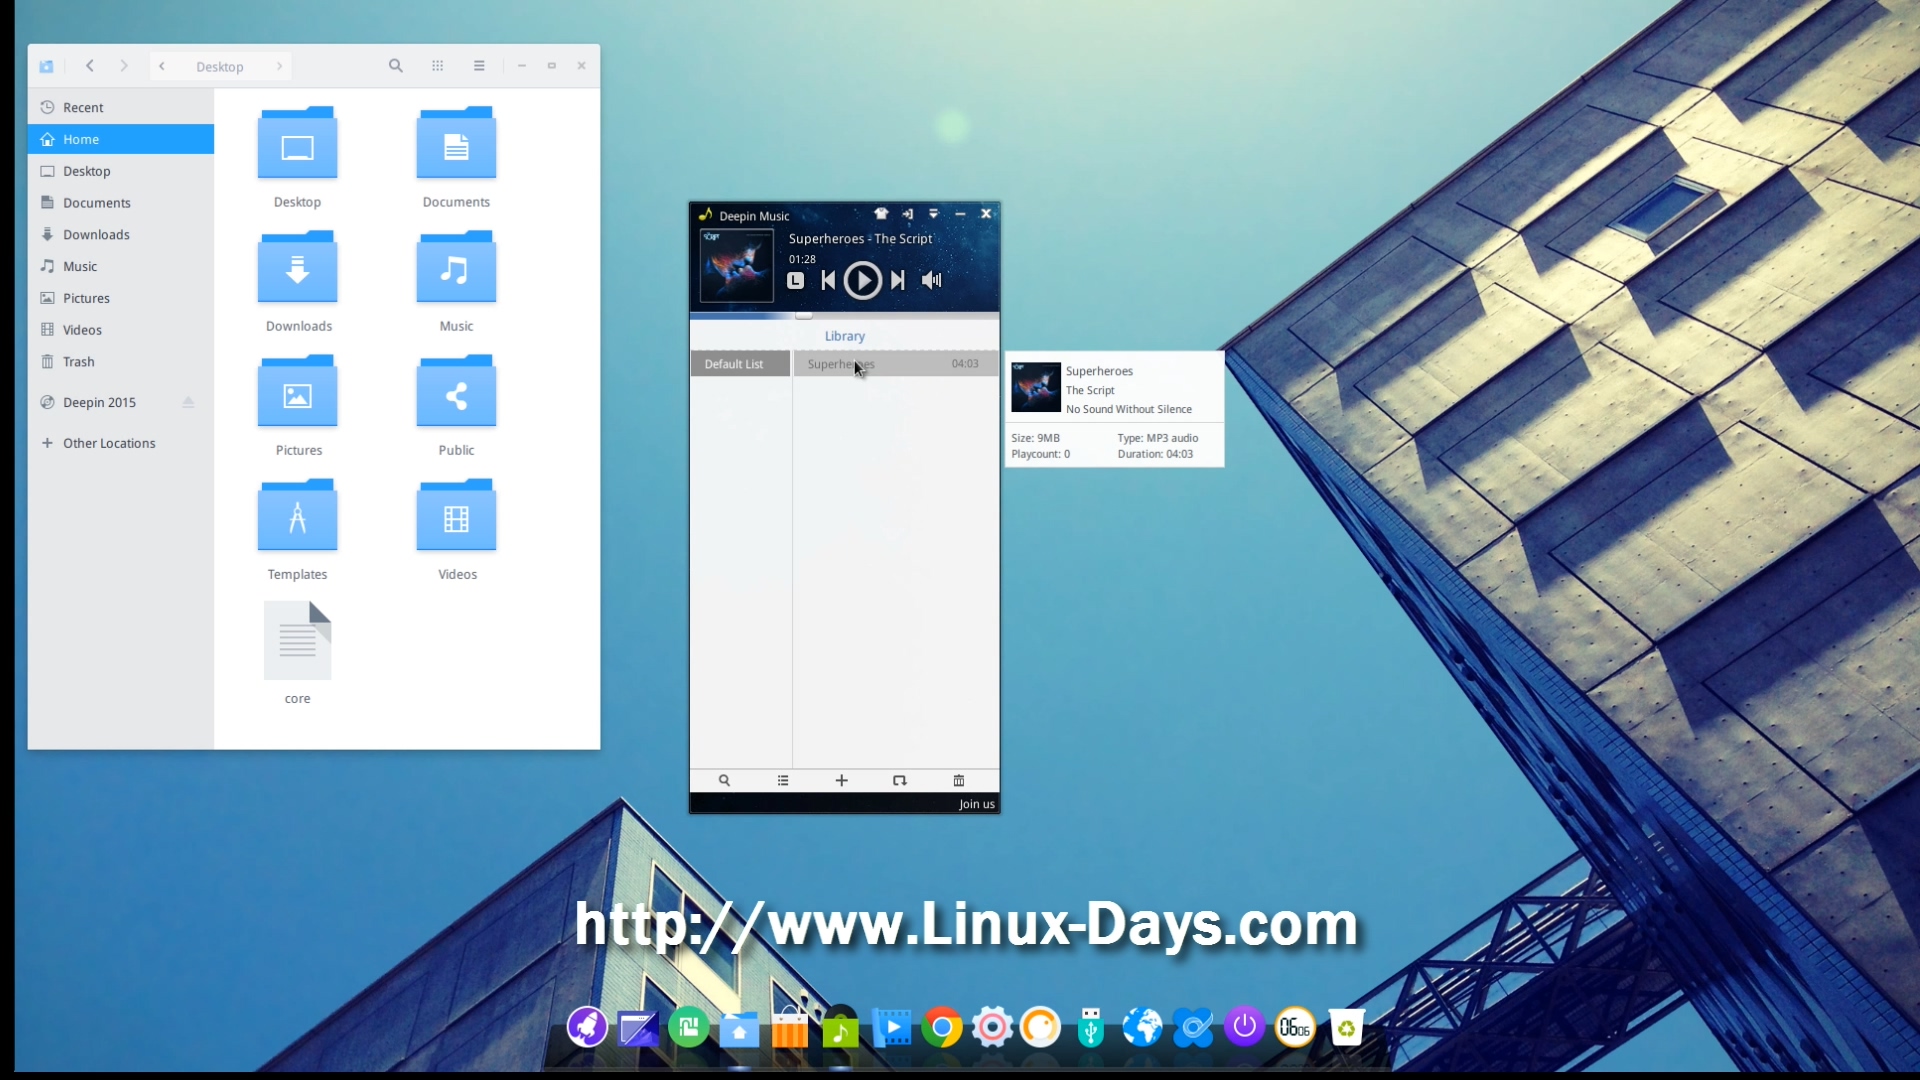This screenshot has width=1920, height=1080.
Task: Open Downloads in the file manager sidebar
Action: coord(96,234)
